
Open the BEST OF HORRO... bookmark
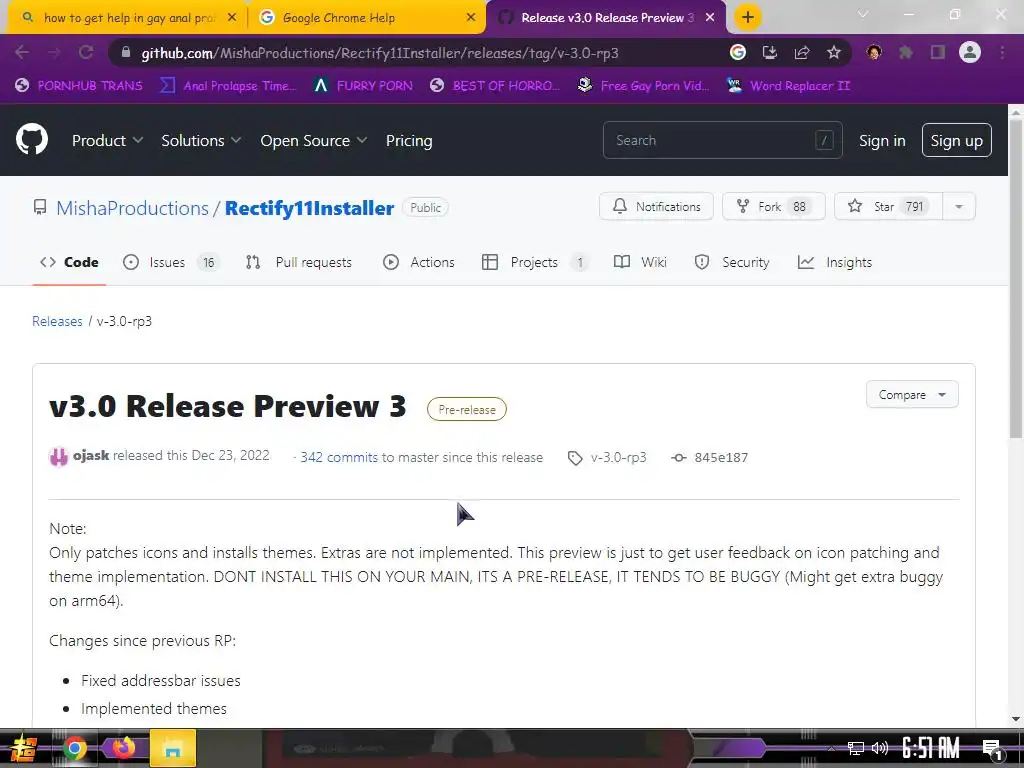[x=495, y=86]
